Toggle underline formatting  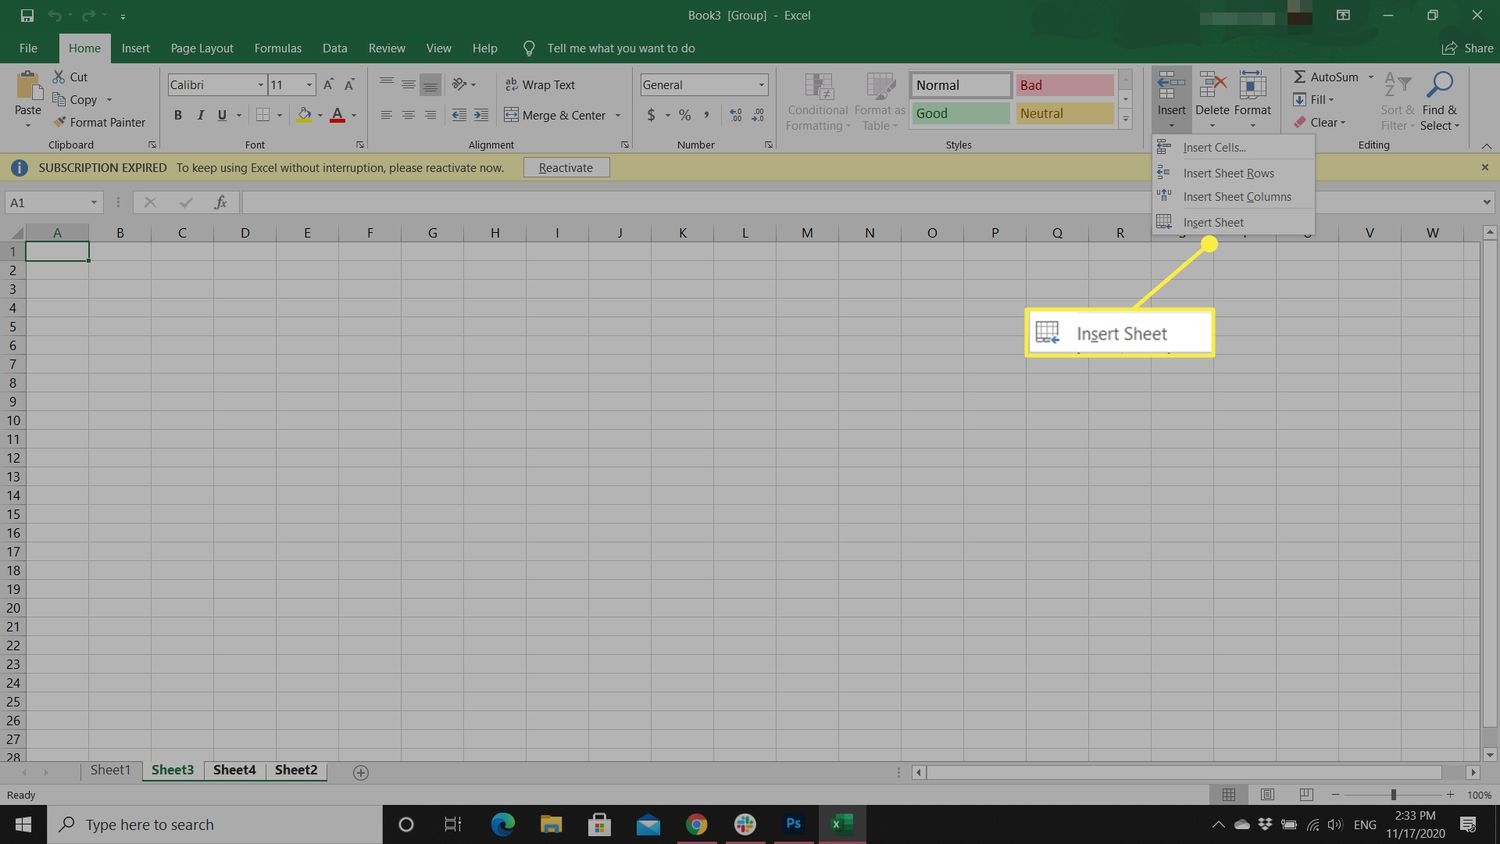tap(220, 115)
